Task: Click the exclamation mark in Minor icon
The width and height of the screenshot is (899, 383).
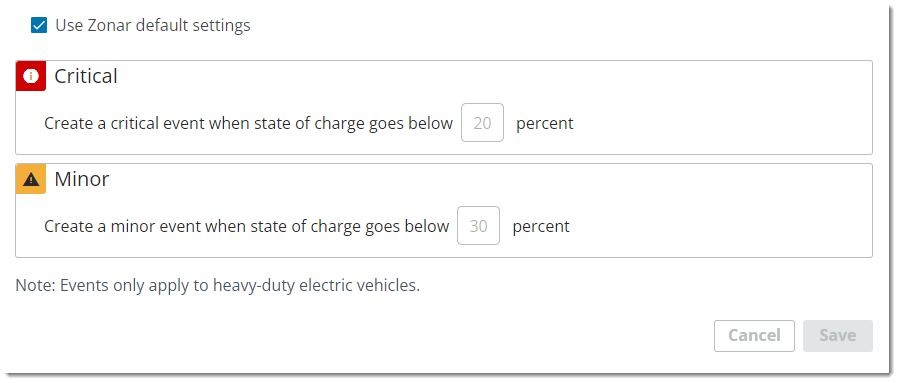Action: [30, 181]
